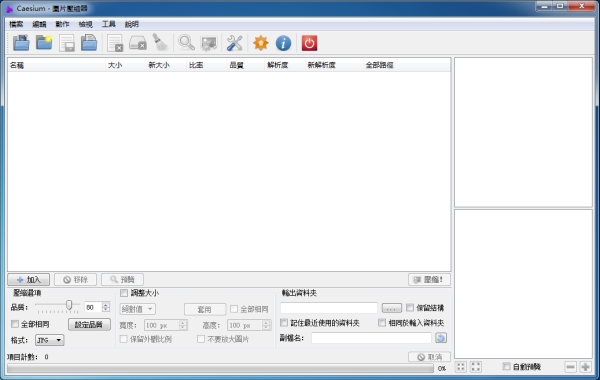Click the quality value 80 stepper arrows

coord(106,307)
